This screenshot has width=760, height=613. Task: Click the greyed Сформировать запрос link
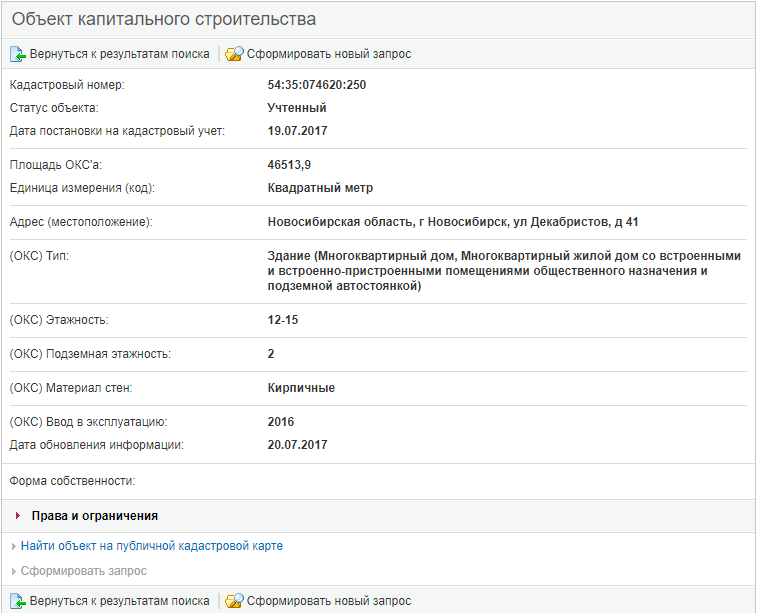[x=84, y=571]
